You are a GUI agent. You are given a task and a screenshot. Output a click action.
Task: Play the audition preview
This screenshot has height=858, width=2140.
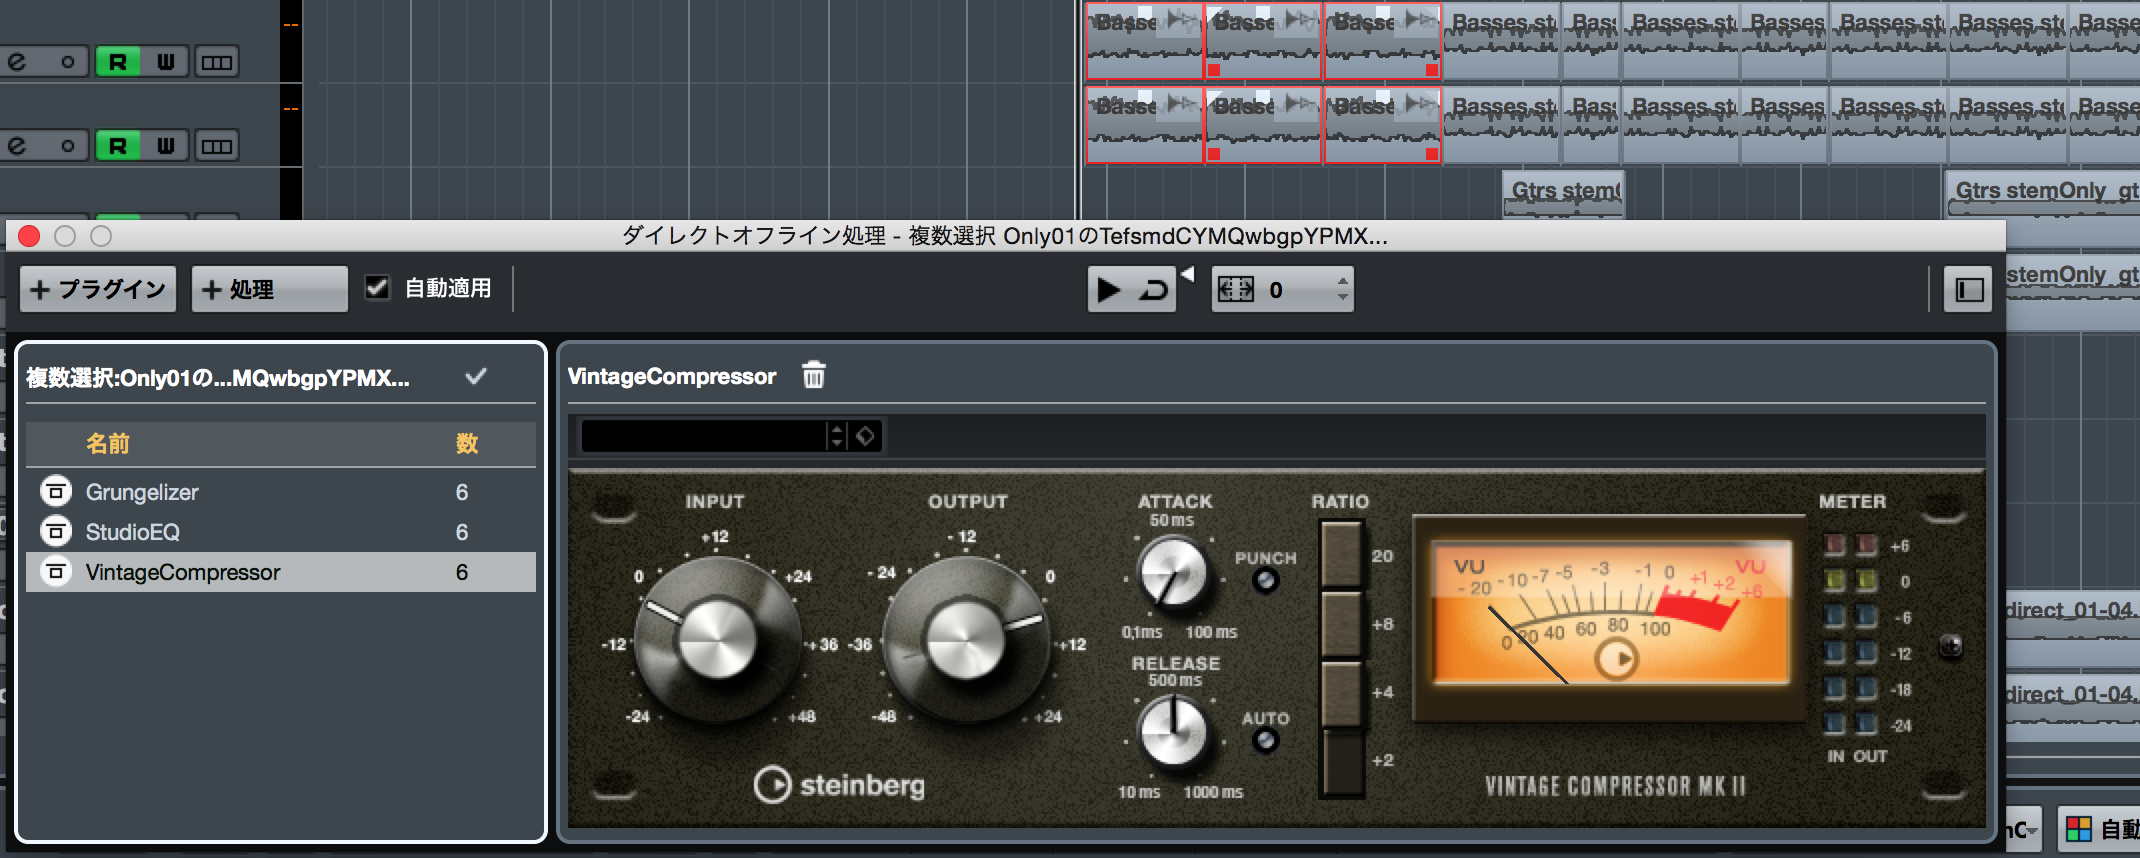pyautogui.click(x=1109, y=290)
